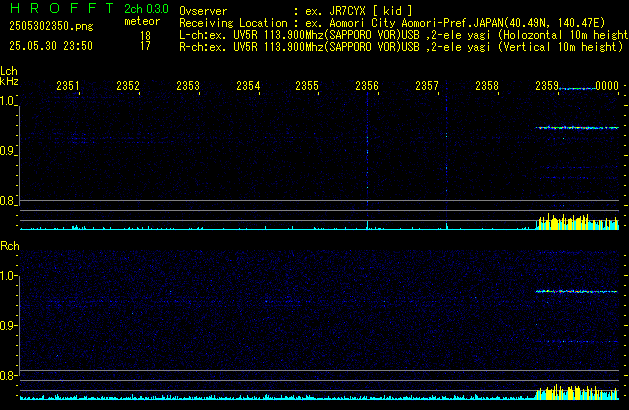
Task: Select the 2353 time marker
Action: (x=188, y=86)
